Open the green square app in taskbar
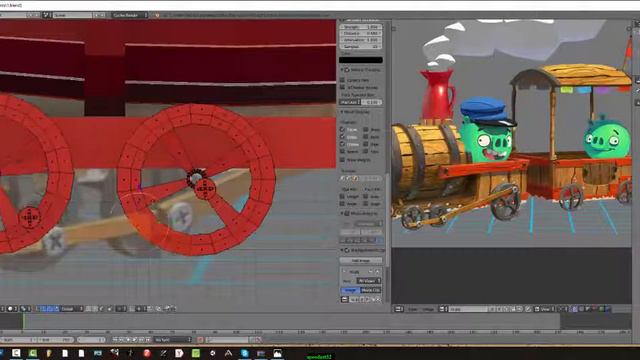 [x=196, y=353]
